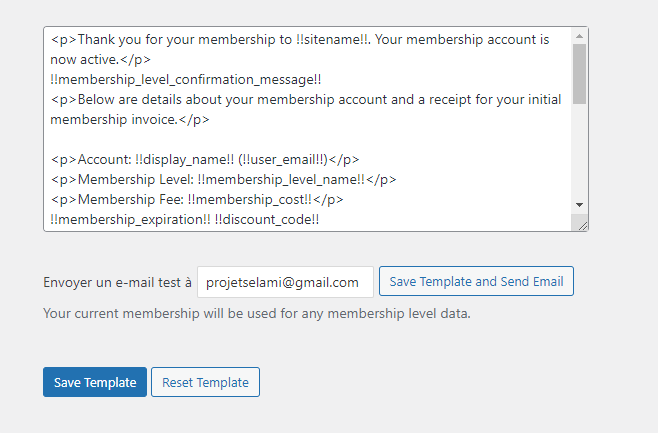Click the template scrollbar up arrow
This screenshot has height=433, width=658.
pos(579,35)
